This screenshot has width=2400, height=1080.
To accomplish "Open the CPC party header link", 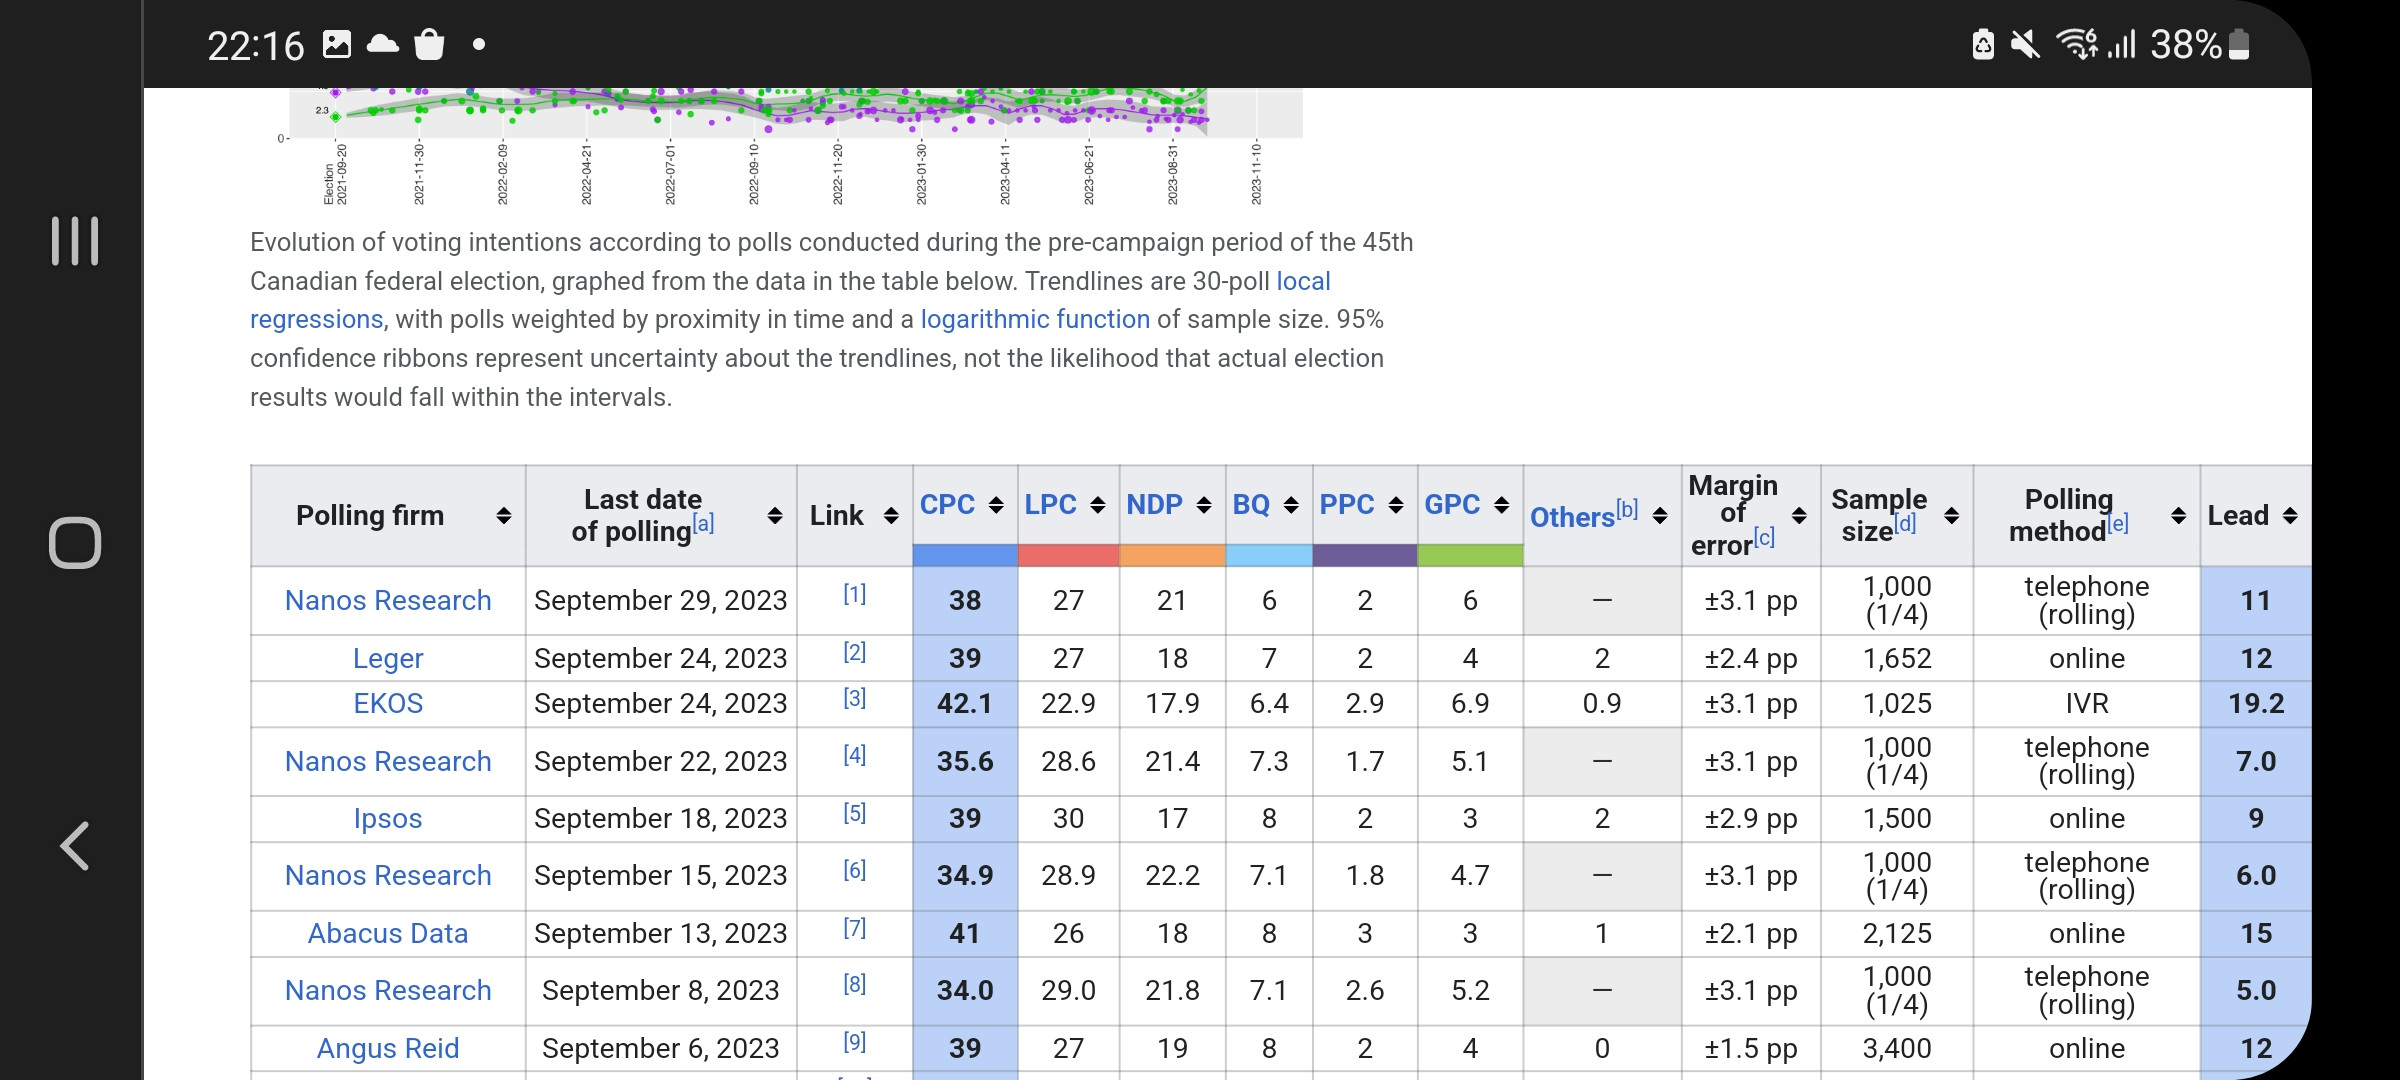I will click(x=947, y=505).
